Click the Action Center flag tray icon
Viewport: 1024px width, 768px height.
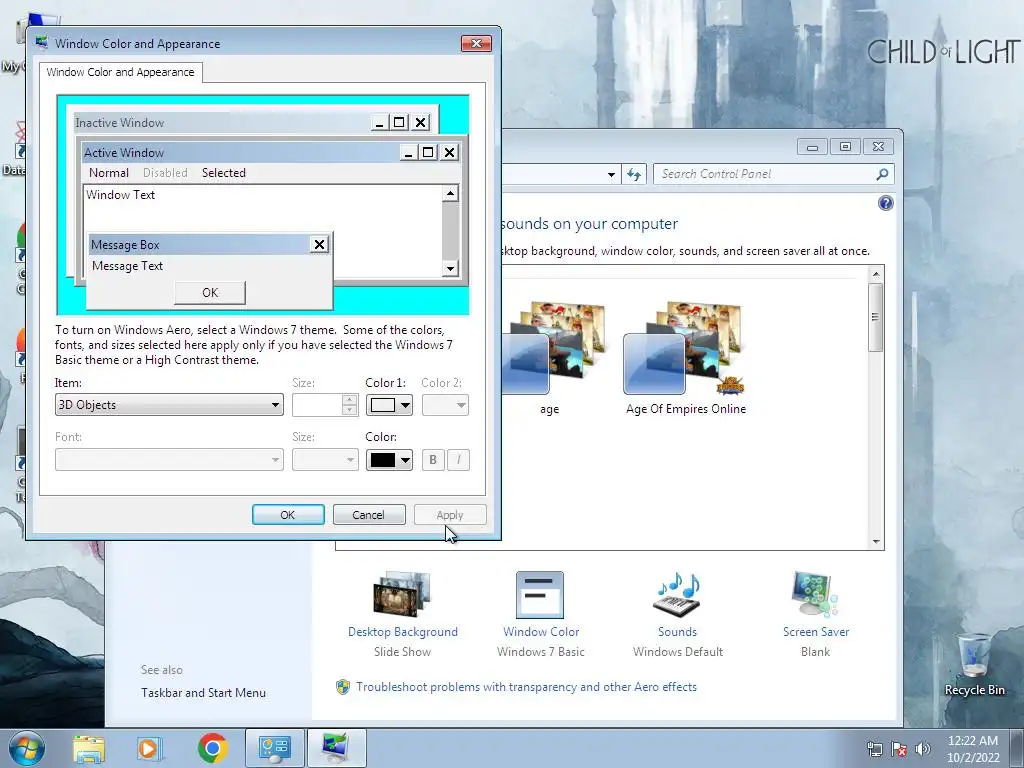pyautogui.click(x=899, y=749)
